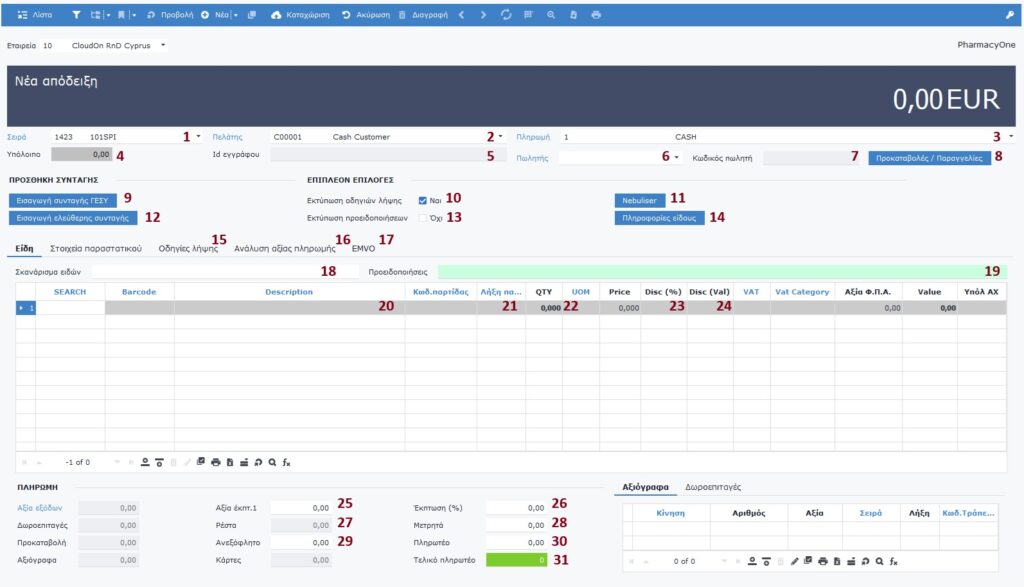Click the fx formula icon under items grid

[286, 462]
